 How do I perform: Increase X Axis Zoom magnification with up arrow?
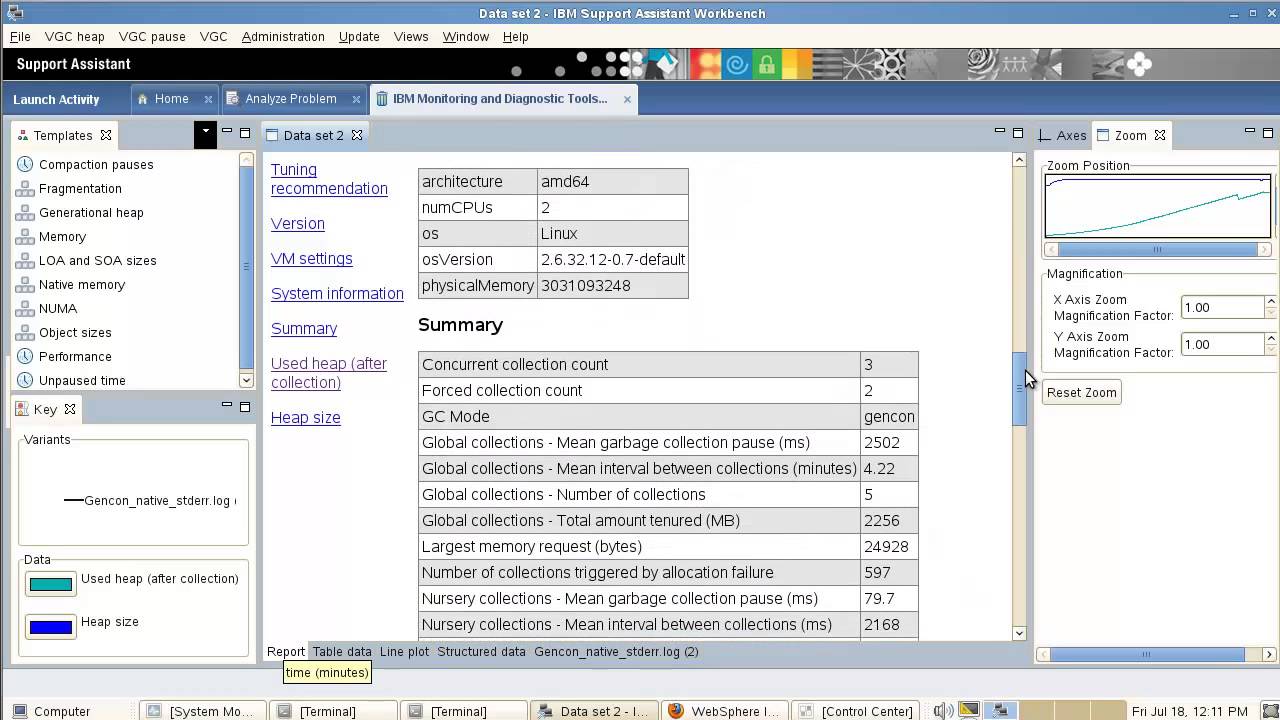pyautogui.click(x=1271, y=302)
